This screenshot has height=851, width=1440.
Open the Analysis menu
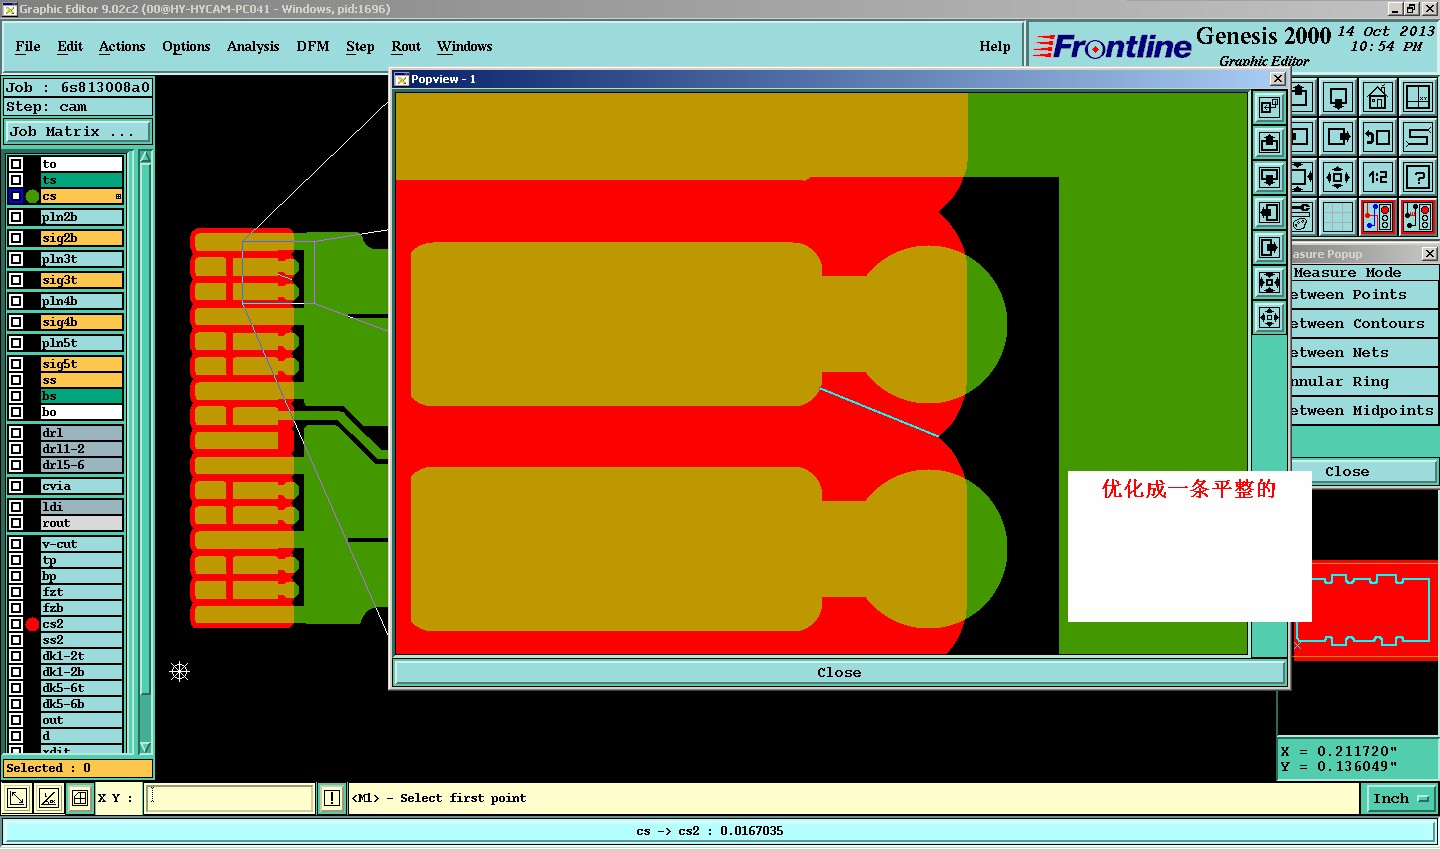[x=253, y=46]
